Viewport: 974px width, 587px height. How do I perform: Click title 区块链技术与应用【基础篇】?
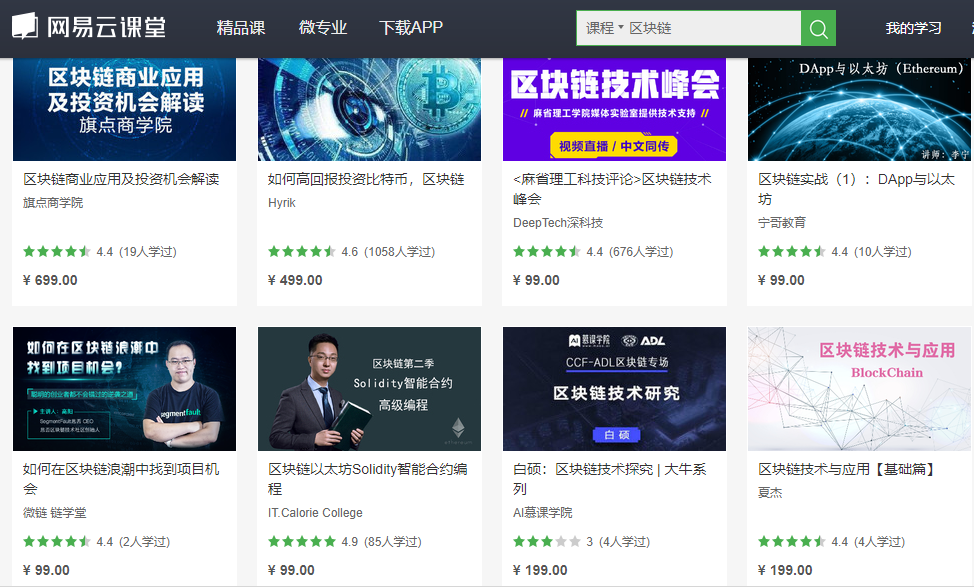click(x=847, y=469)
